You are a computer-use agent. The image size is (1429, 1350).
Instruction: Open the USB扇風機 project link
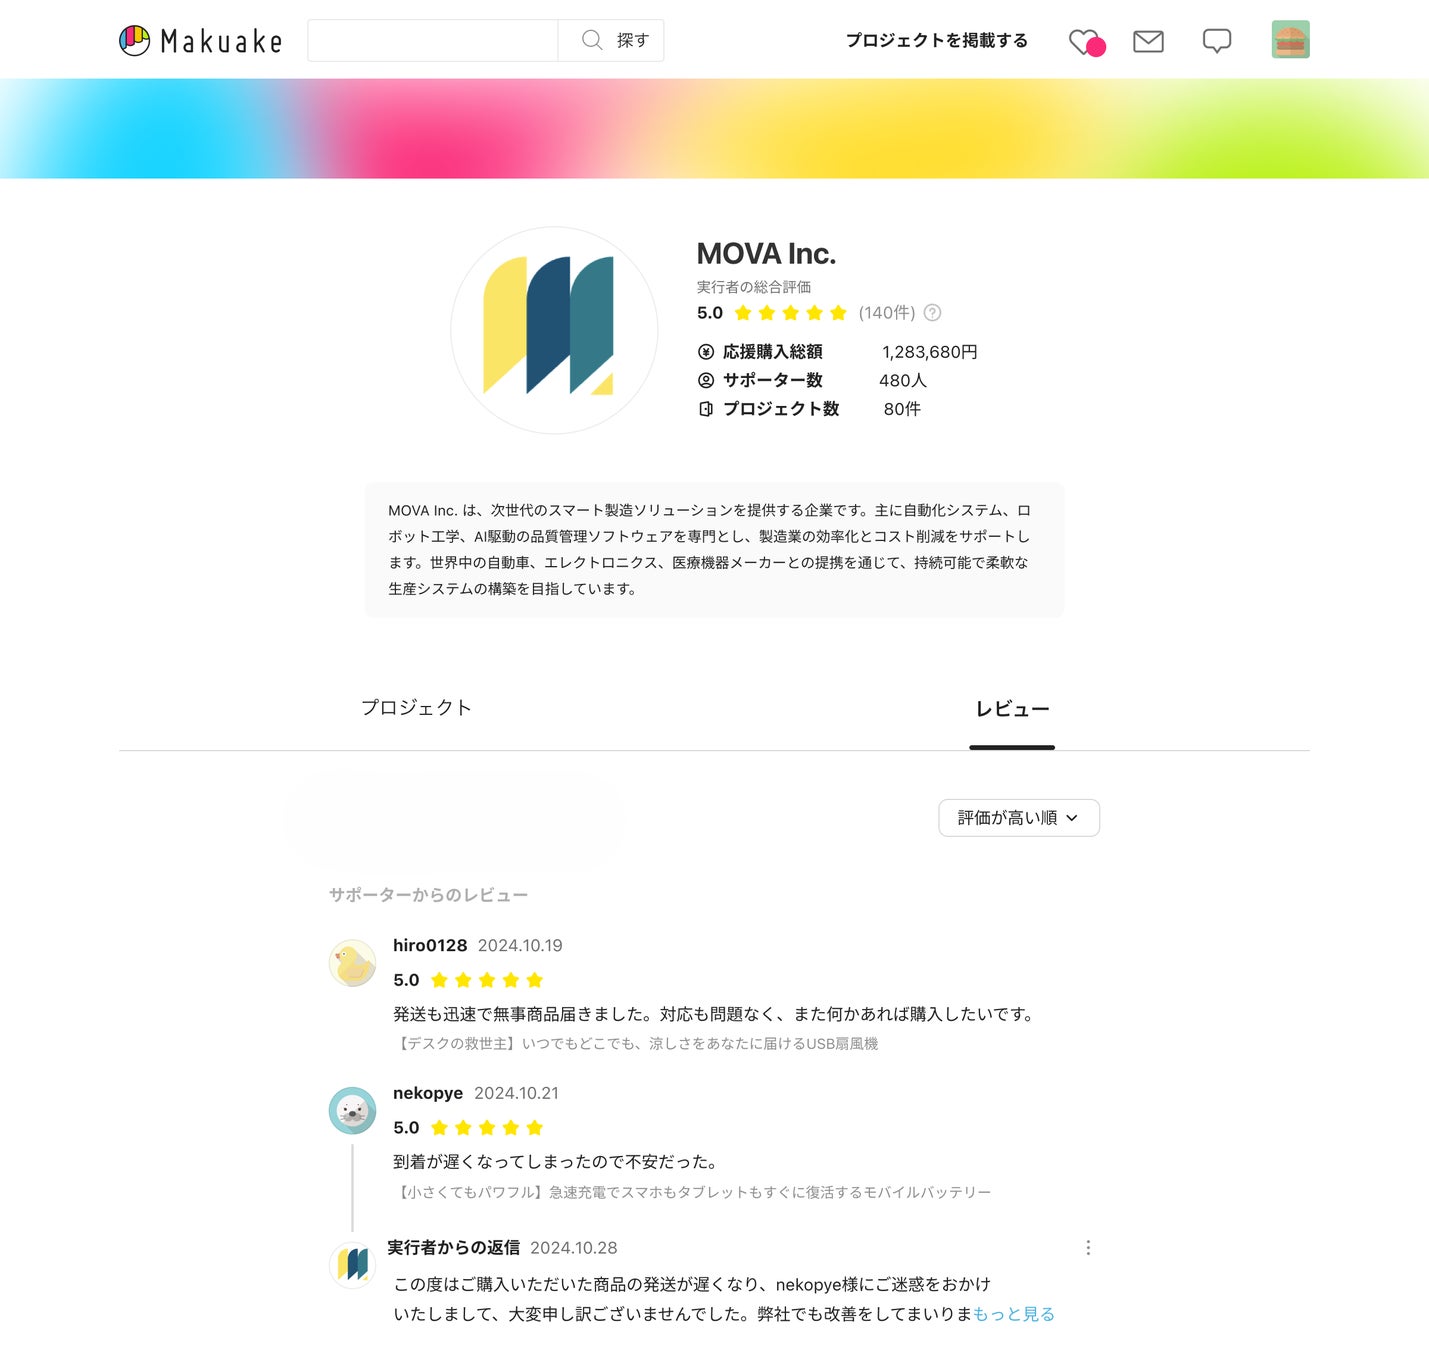pyautogui.click(x=636, y=1044)
